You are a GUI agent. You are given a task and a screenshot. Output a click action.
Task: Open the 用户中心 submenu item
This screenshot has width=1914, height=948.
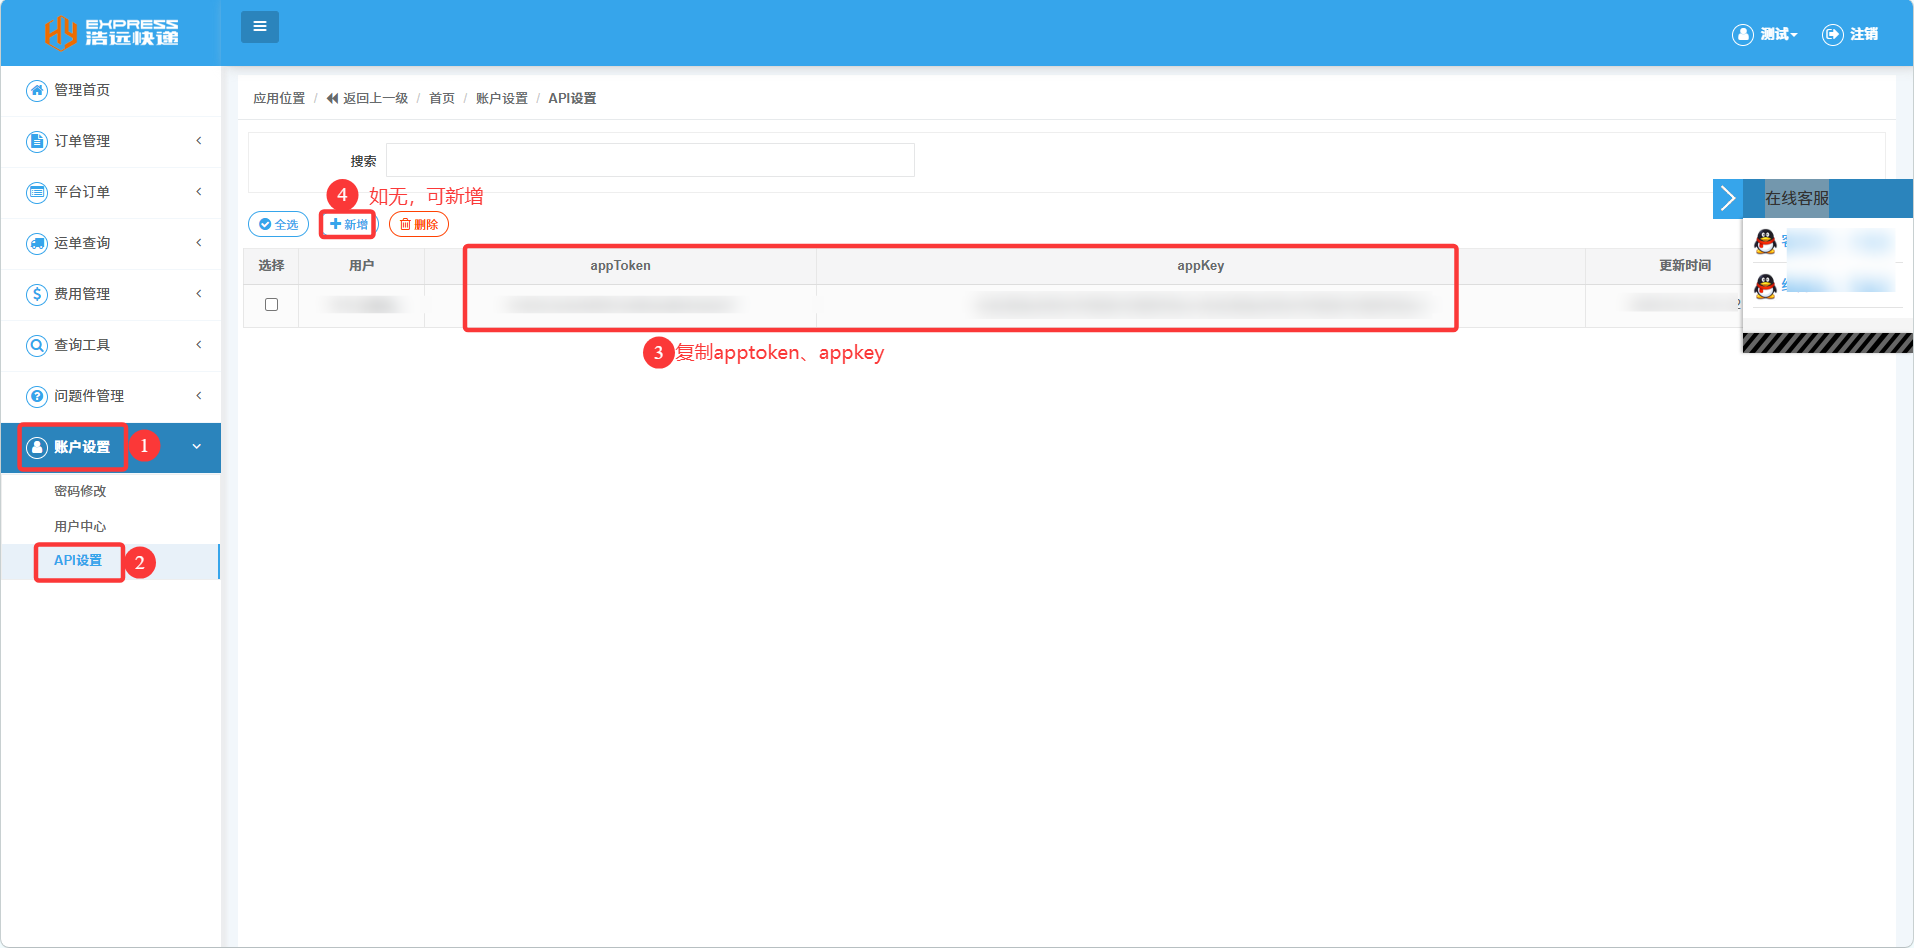pyautogui.click(x=80, y=526)
